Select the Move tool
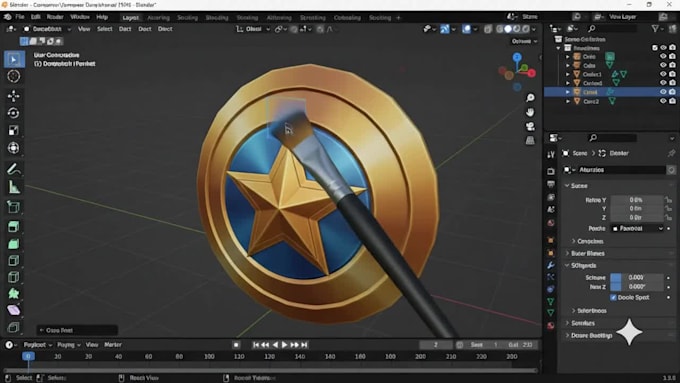The height and width of the screenshot is (383, 680). tap(13, 95)
